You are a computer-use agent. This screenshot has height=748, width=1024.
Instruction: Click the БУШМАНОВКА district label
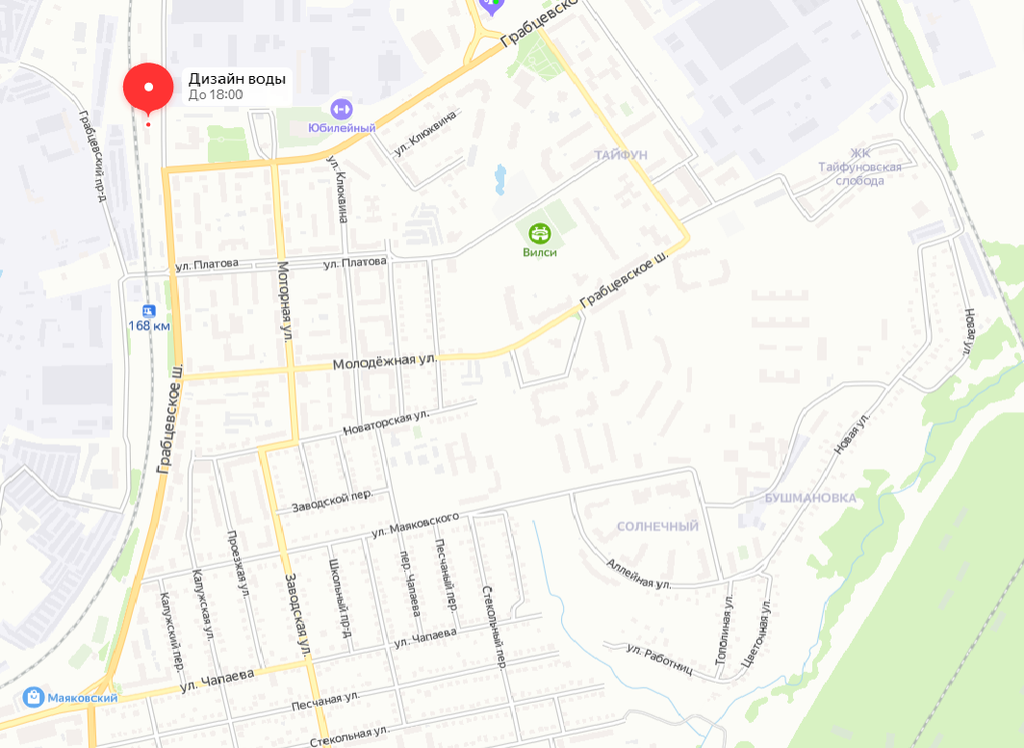point(810,498)
